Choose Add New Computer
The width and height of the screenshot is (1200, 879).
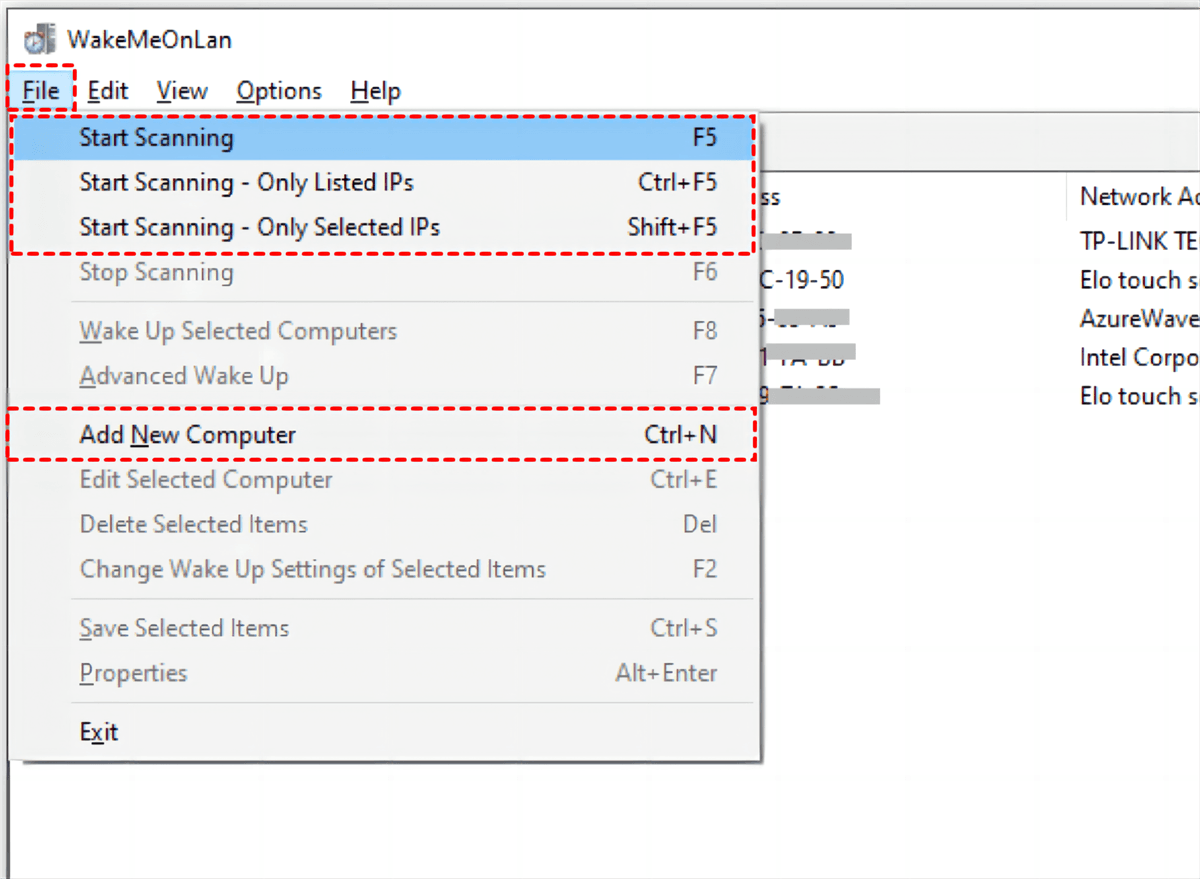coord(188,436)
